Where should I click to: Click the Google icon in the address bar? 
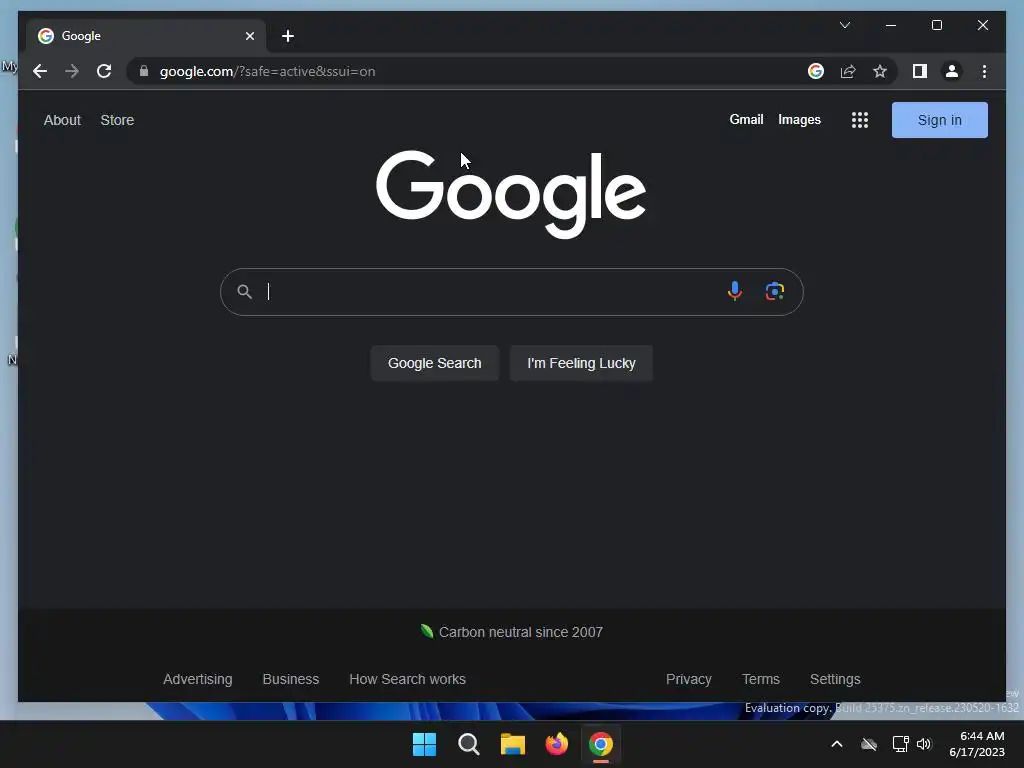click(816, 71)
